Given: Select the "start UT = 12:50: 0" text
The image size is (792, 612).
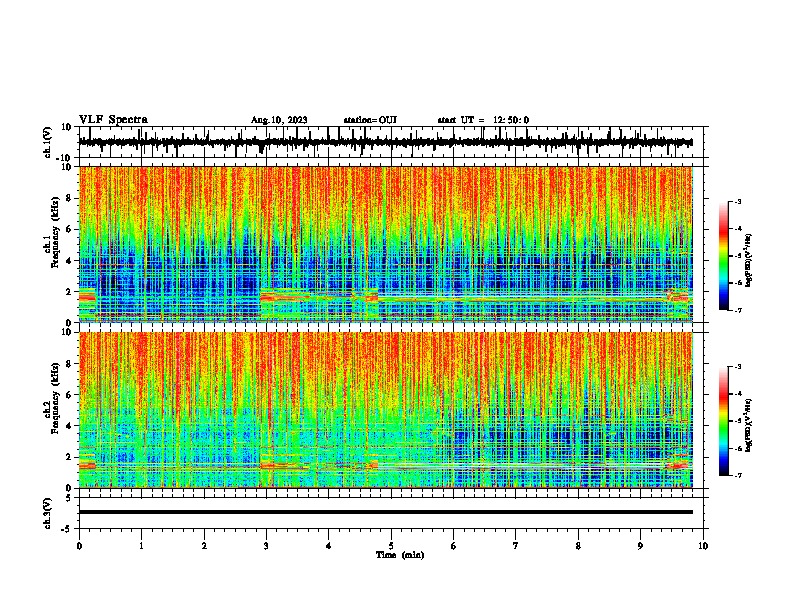Looking at the screenshot, I should pos(483,120).
